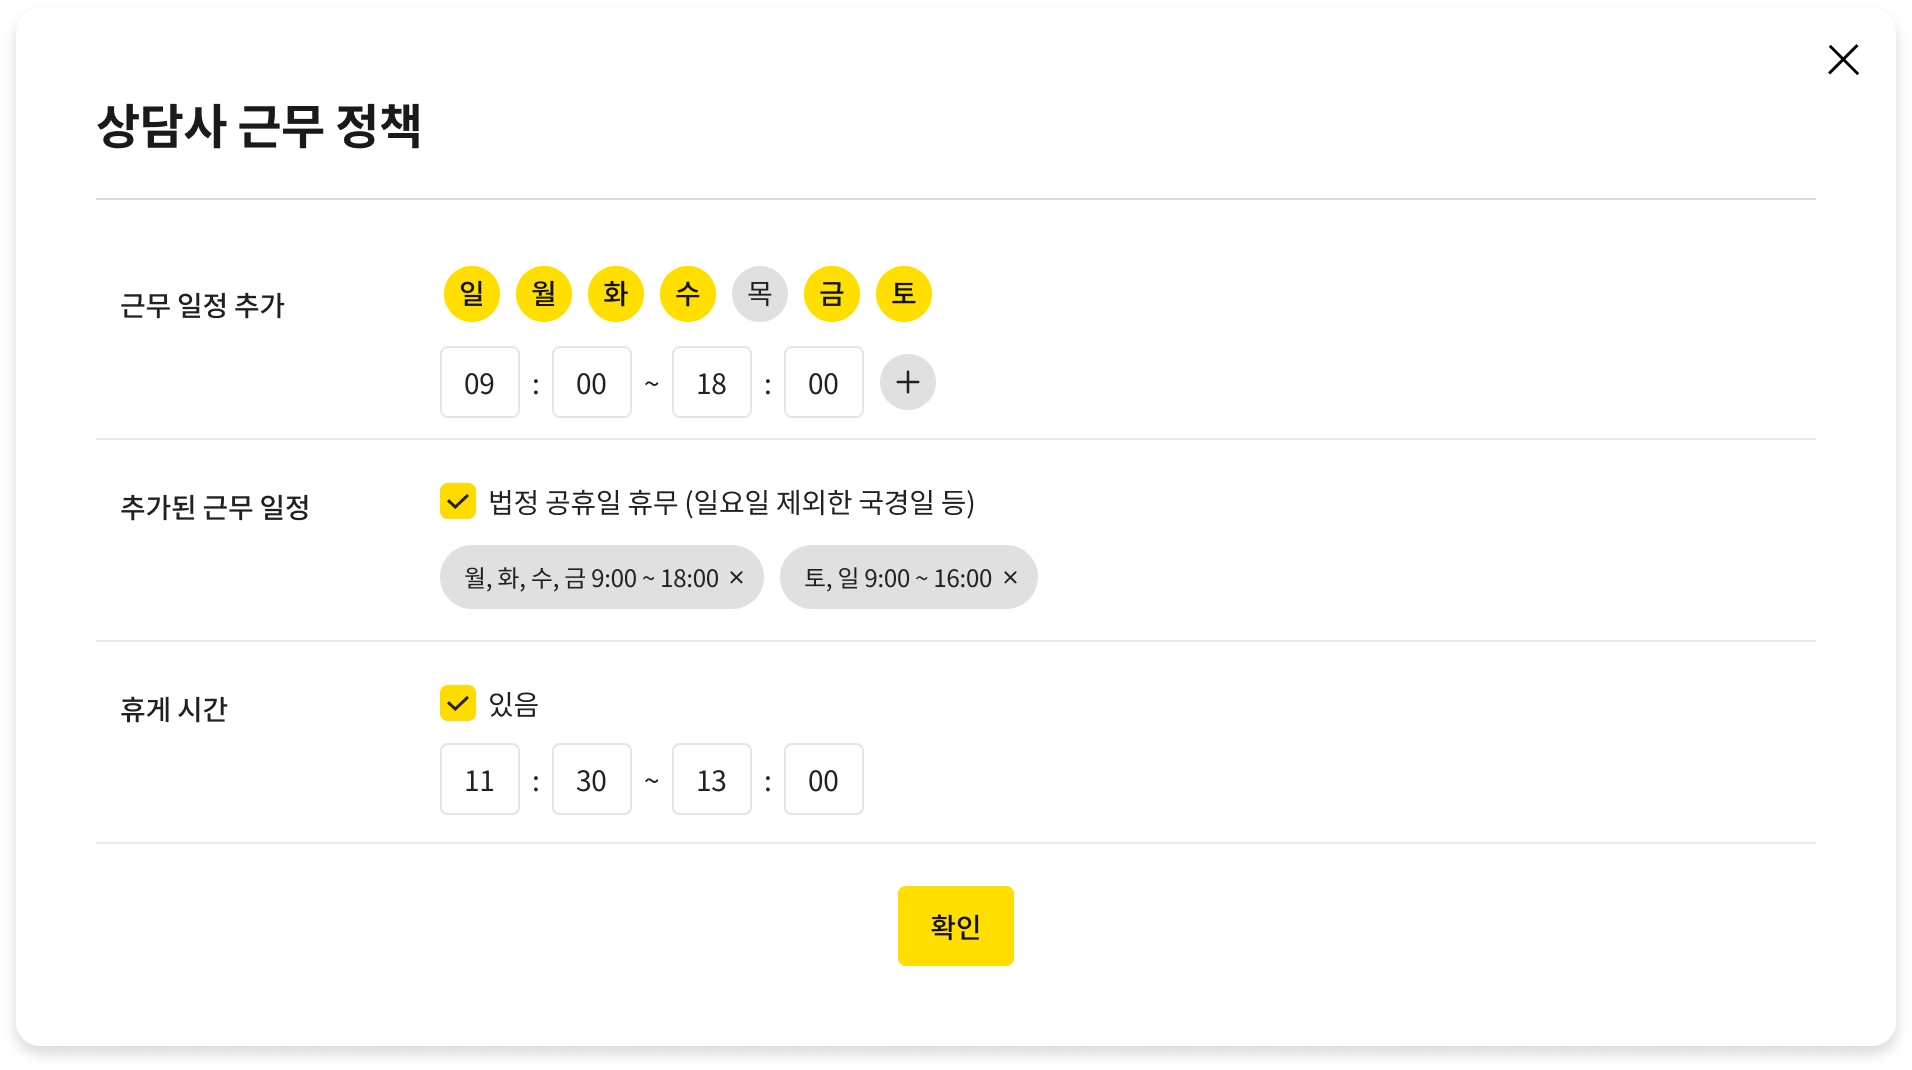Select the break start minute field 30
This screenshot has width=1912, height=1070.
click(x=592, y=780)
